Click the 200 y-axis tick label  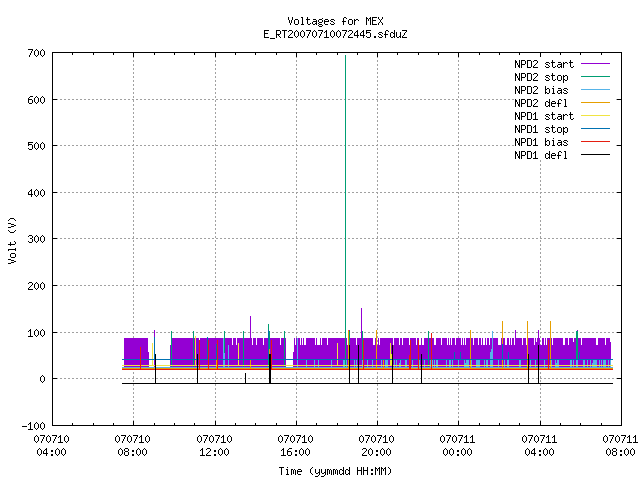(36, 286)
